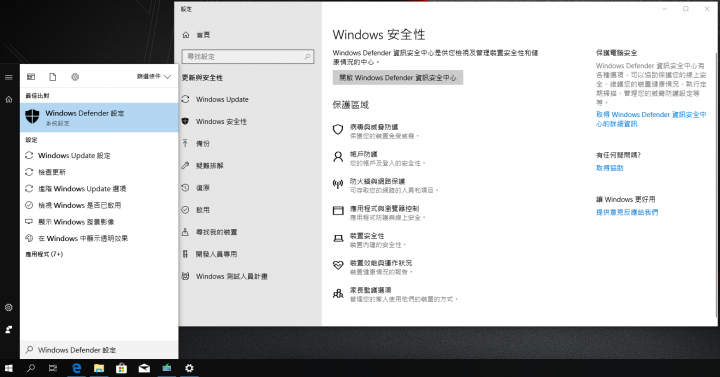720x377 pixels.
Task: Filter search results by apps icon
Action: [31, 77]
